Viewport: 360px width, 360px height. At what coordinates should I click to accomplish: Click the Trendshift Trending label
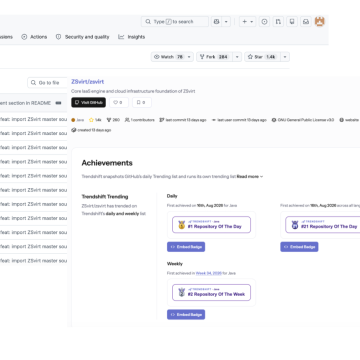pos(105,197)
